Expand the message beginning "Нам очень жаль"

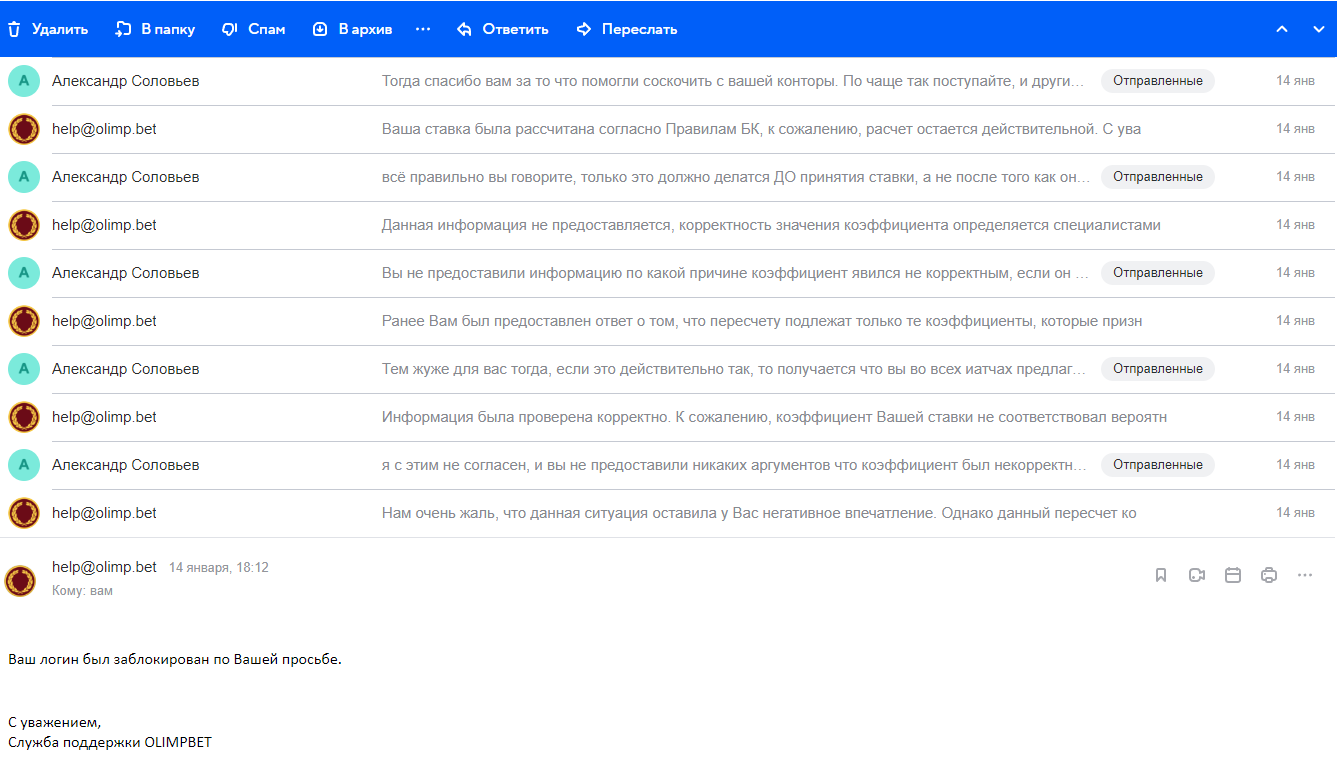click(x=758, y=513)
